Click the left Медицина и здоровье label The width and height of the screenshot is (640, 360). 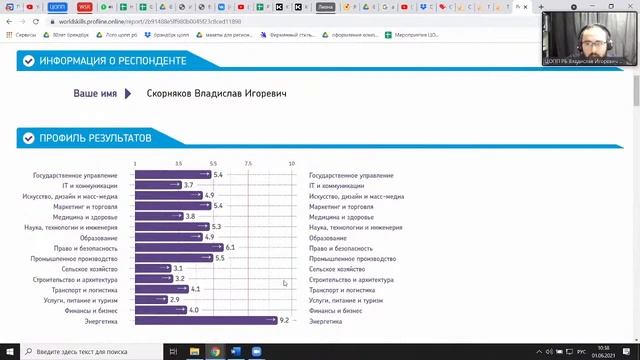tap(85, 217)
